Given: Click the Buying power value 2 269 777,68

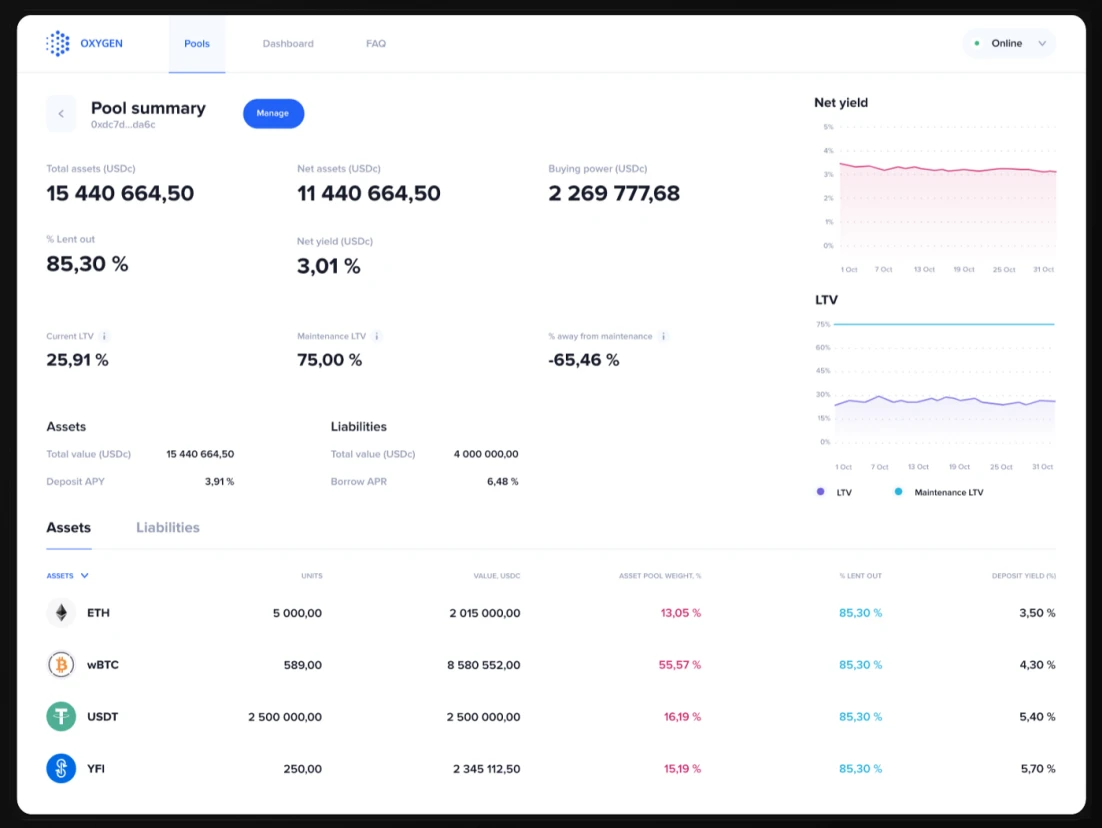Looking at the screenshot, I should tap(614, 193).
